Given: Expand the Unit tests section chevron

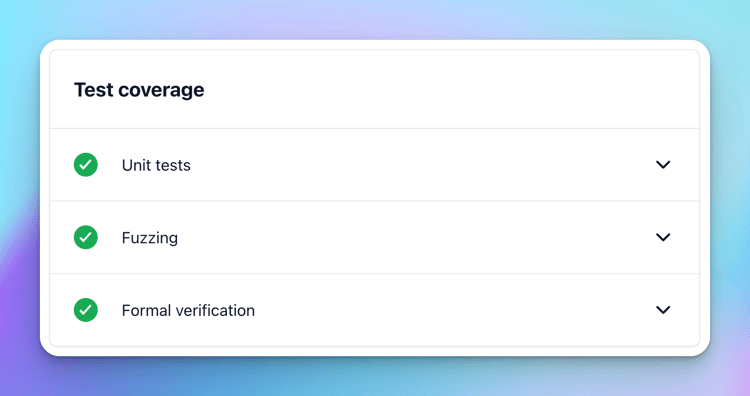Looking at the screenshot, I should coord(663,165).
